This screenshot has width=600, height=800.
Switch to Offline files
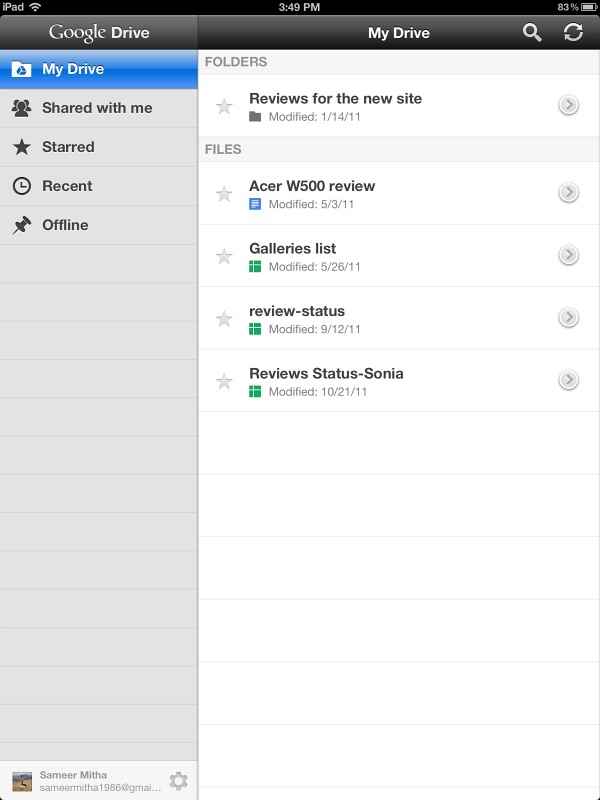[98, 225]
